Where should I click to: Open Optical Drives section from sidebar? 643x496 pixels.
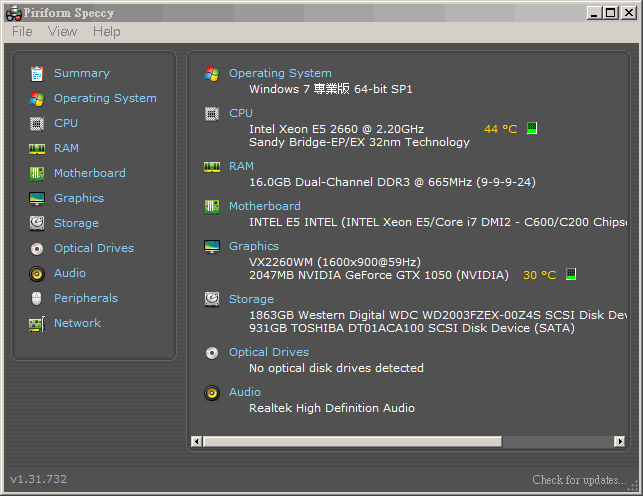94,248
